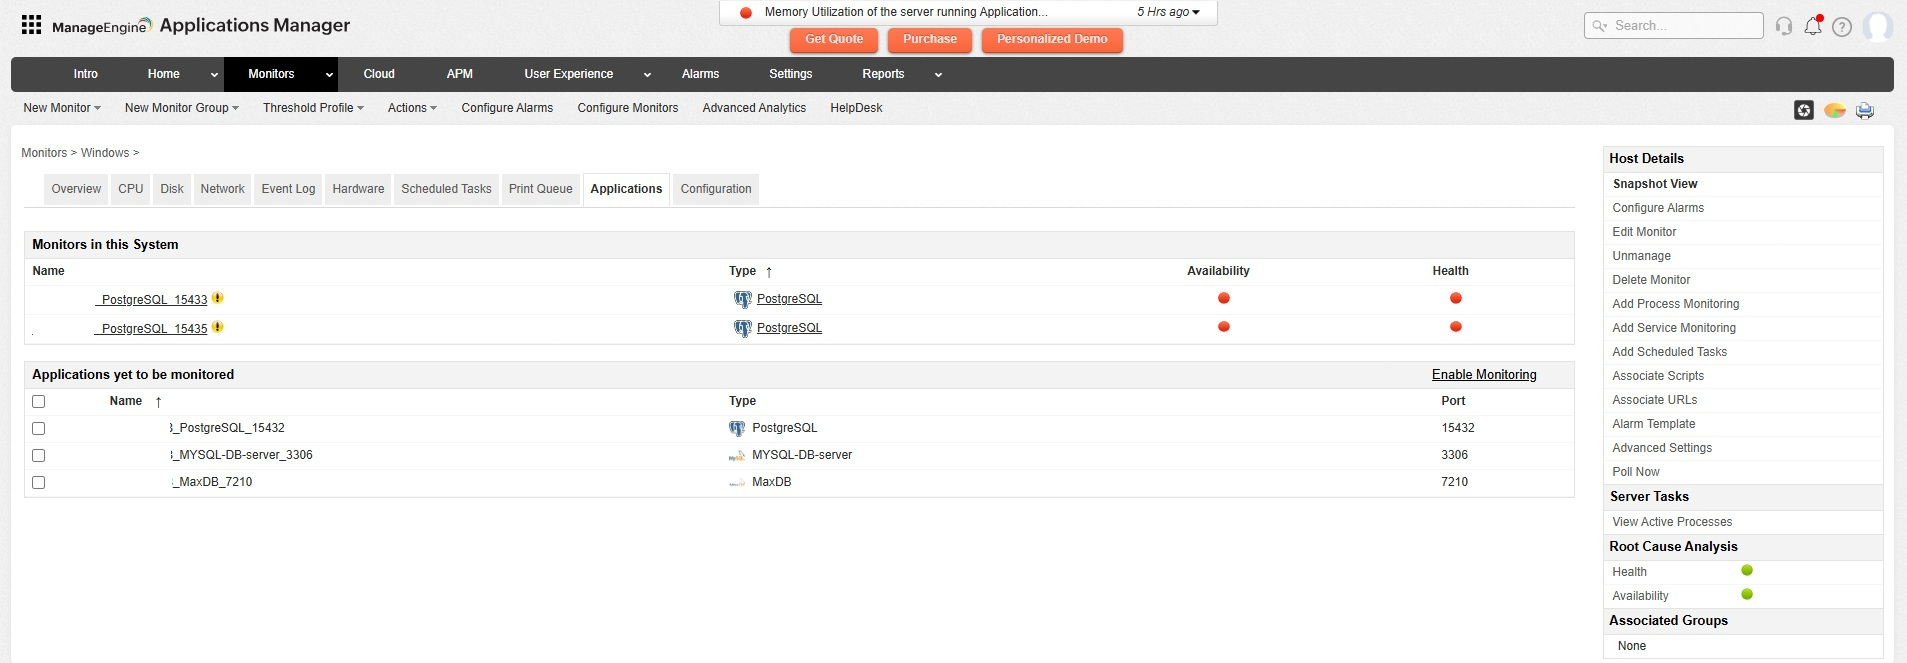Viewport: 1907px width, 663px height.
Task: Click the Purchase button
Action: [930, 39]
